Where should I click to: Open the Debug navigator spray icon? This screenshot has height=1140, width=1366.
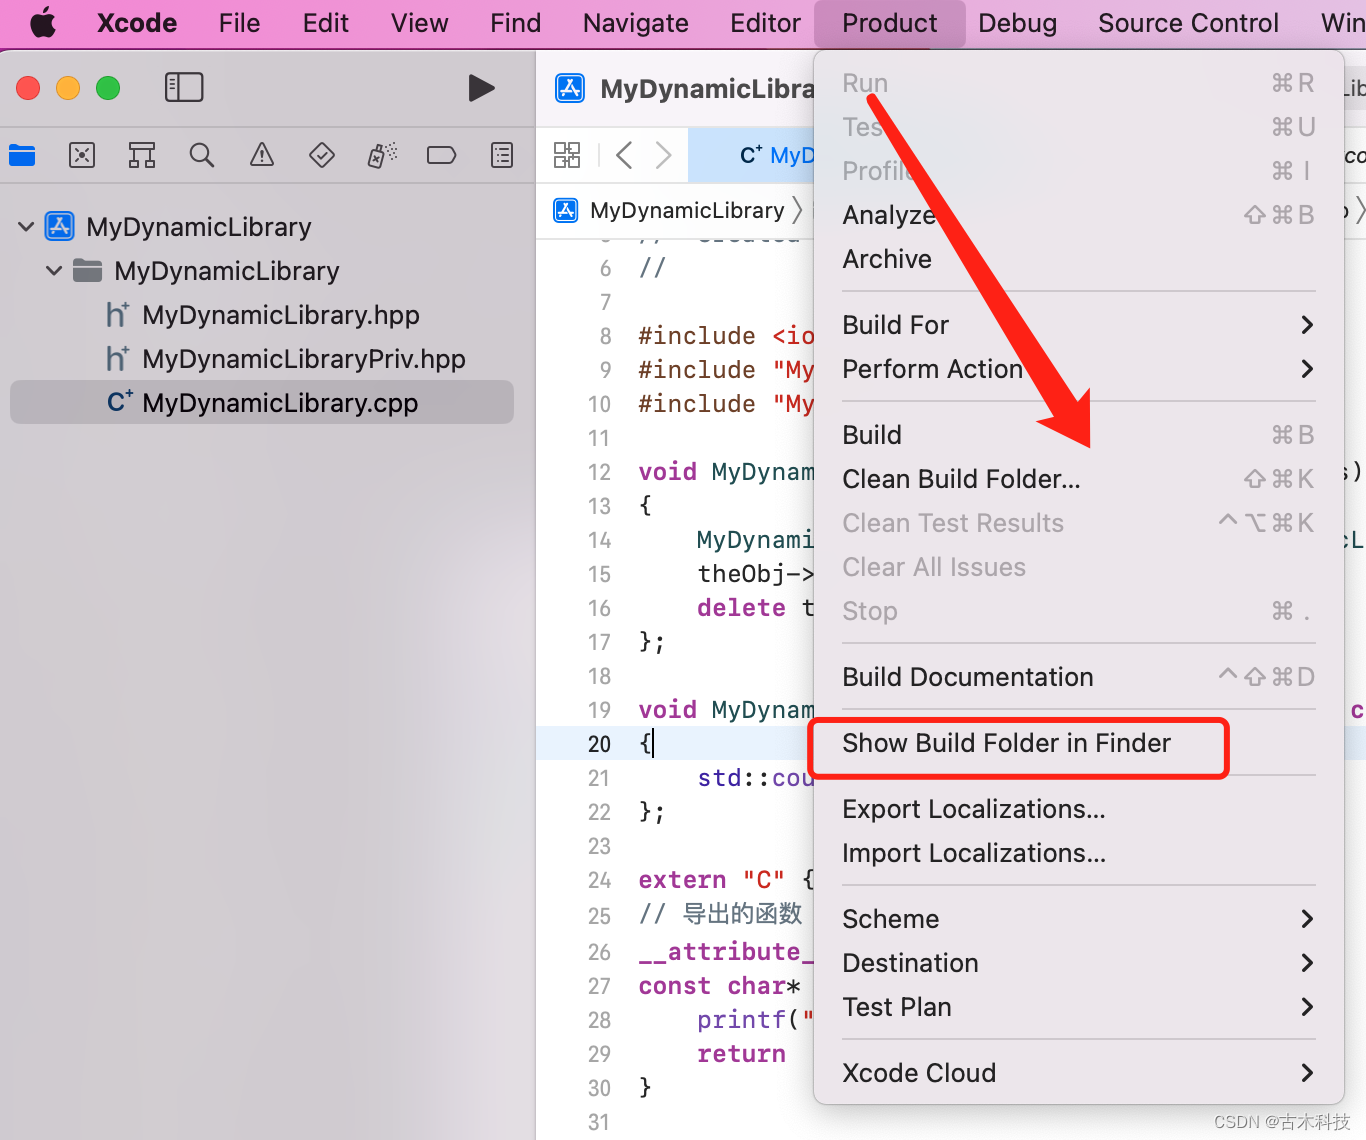tap(382, 155)
